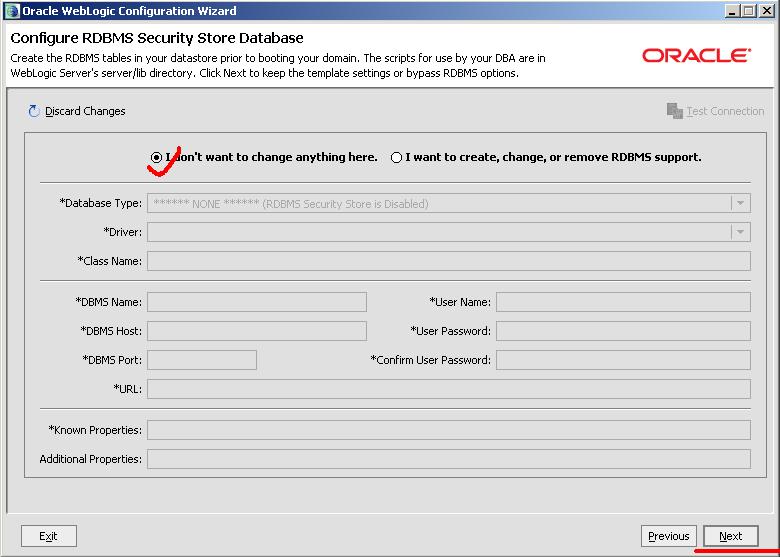Click into the DBMS Name field
This screenshot has height=557, width=780.
(x=257, y=302)
